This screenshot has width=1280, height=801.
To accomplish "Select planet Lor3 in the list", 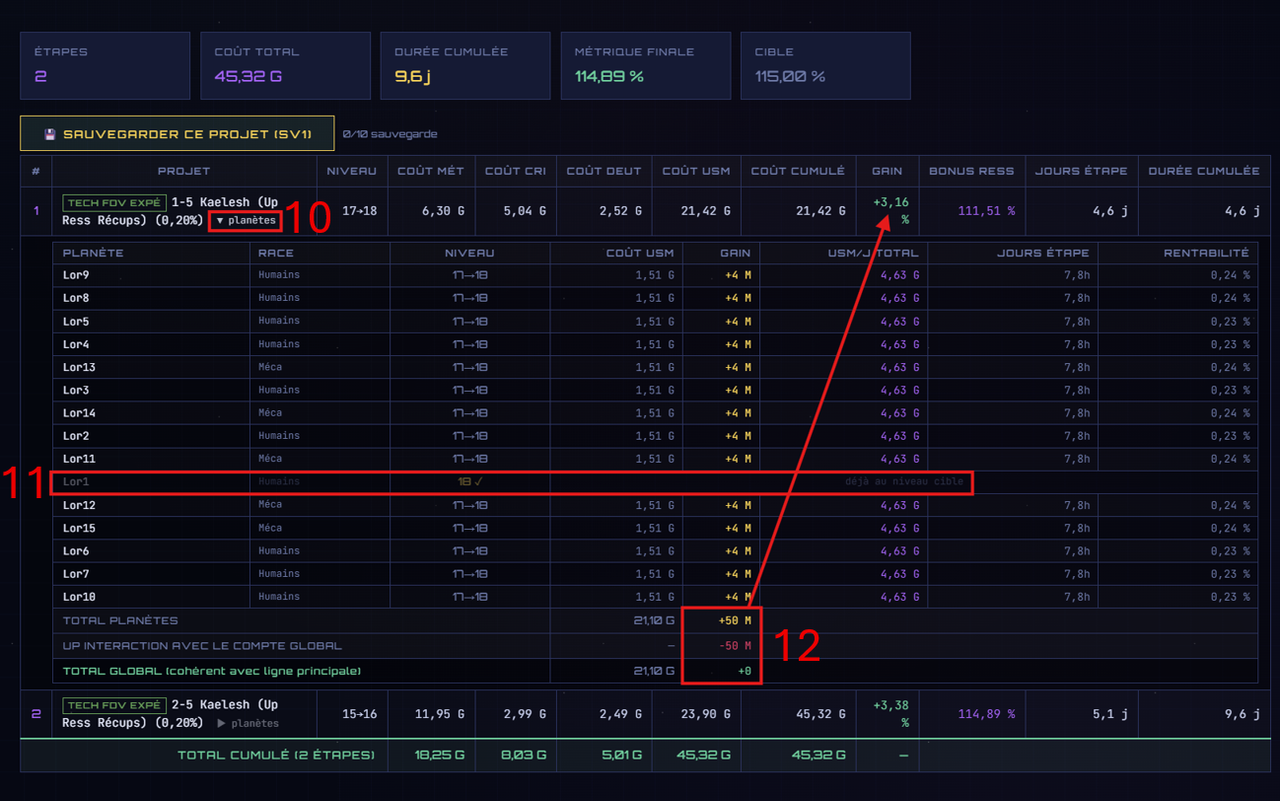I will pos(76,390).
